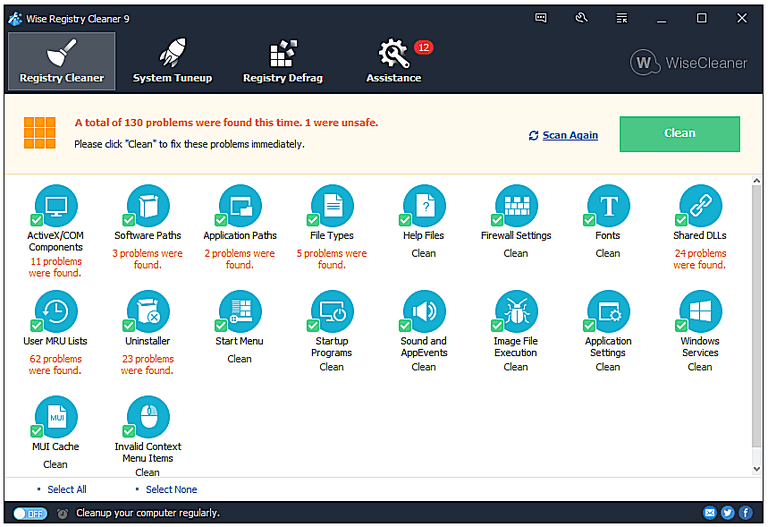Uncheck the Software Paths checkbox
The image size is (768, 527).
128,220
